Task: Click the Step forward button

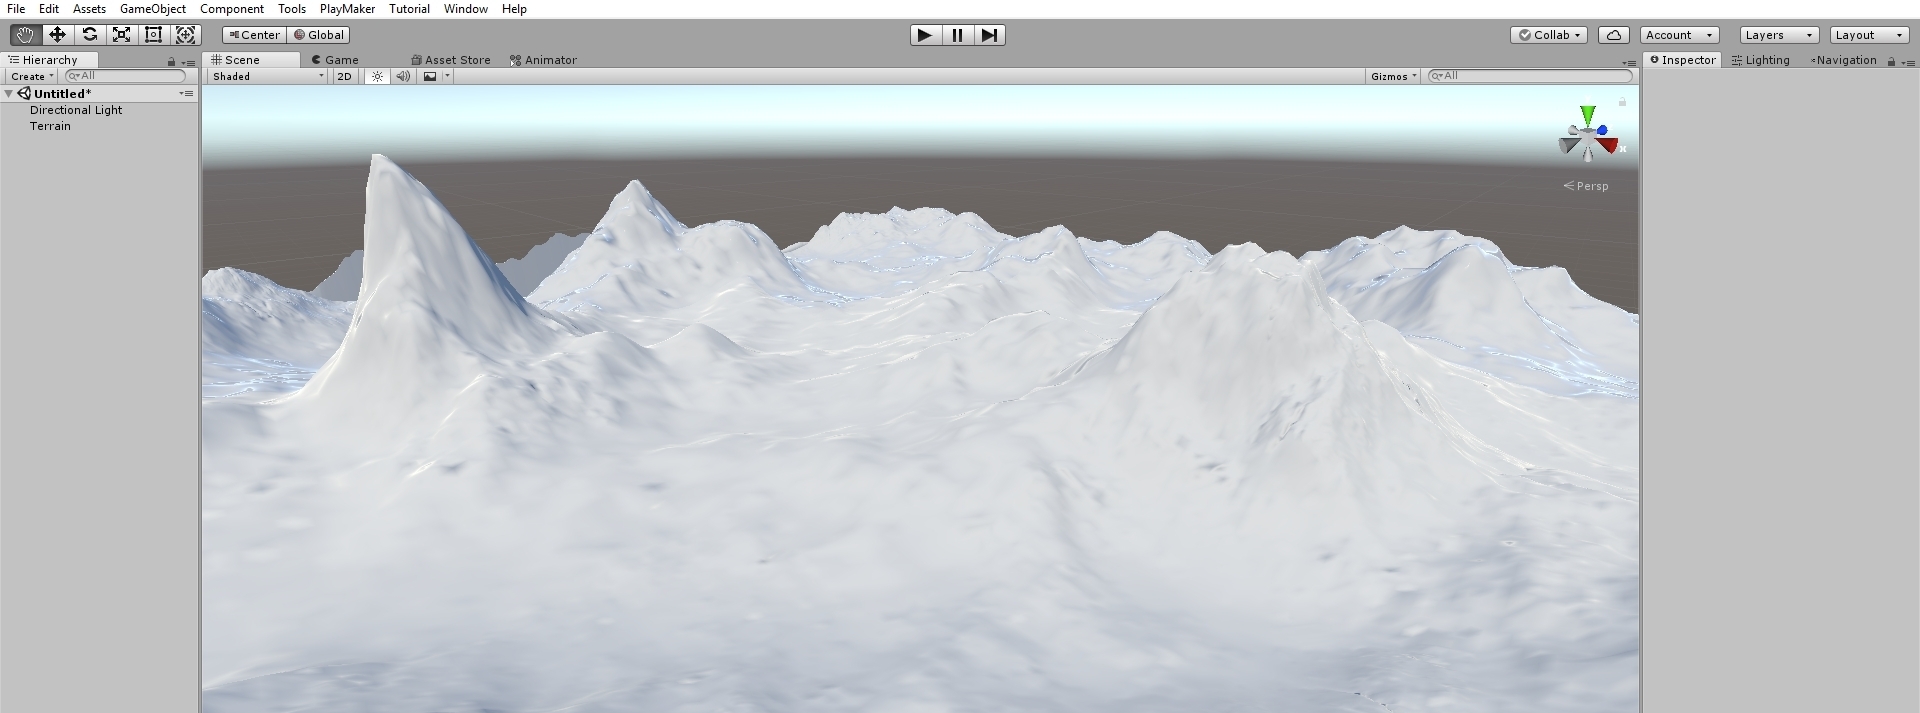Action: 989,35
